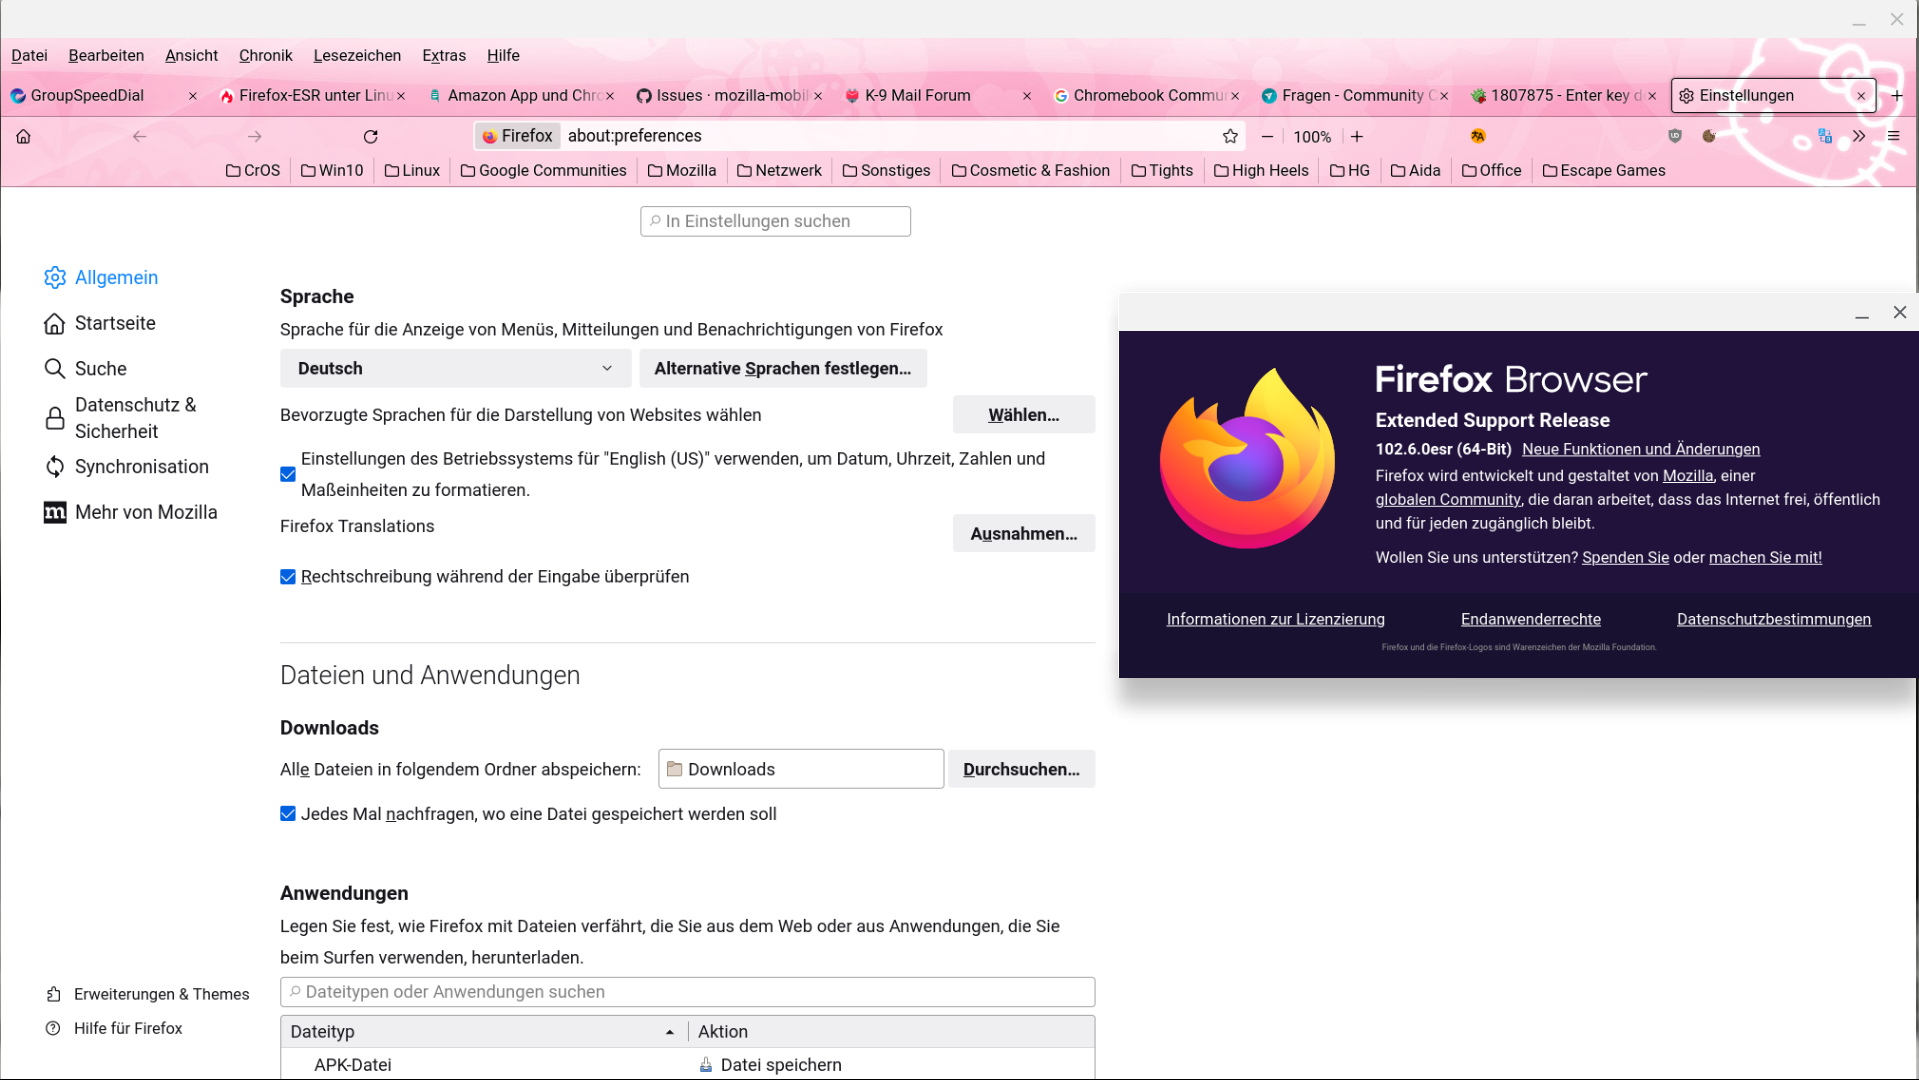The height and width of the screenshot is (1080, 1919).
Task: Open the Google Communities bookmarks folder
Action: point(543,171)
